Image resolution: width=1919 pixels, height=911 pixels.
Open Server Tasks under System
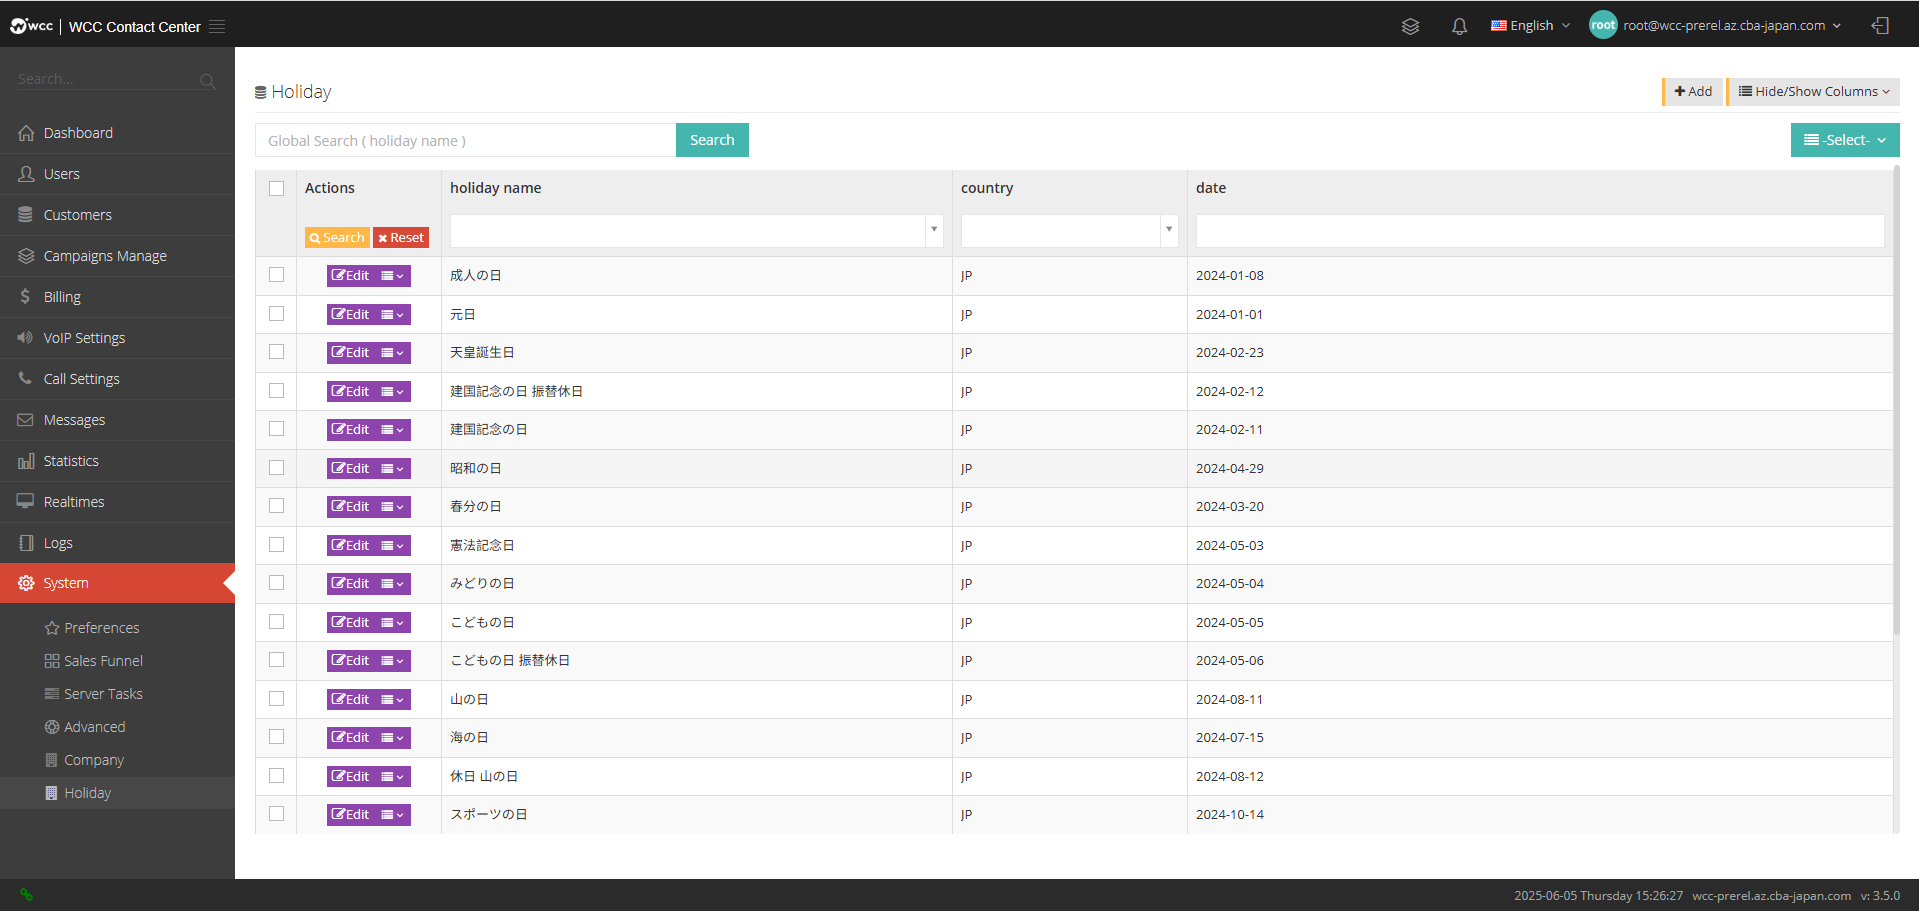pyautogui.click(x=117, y=694)
